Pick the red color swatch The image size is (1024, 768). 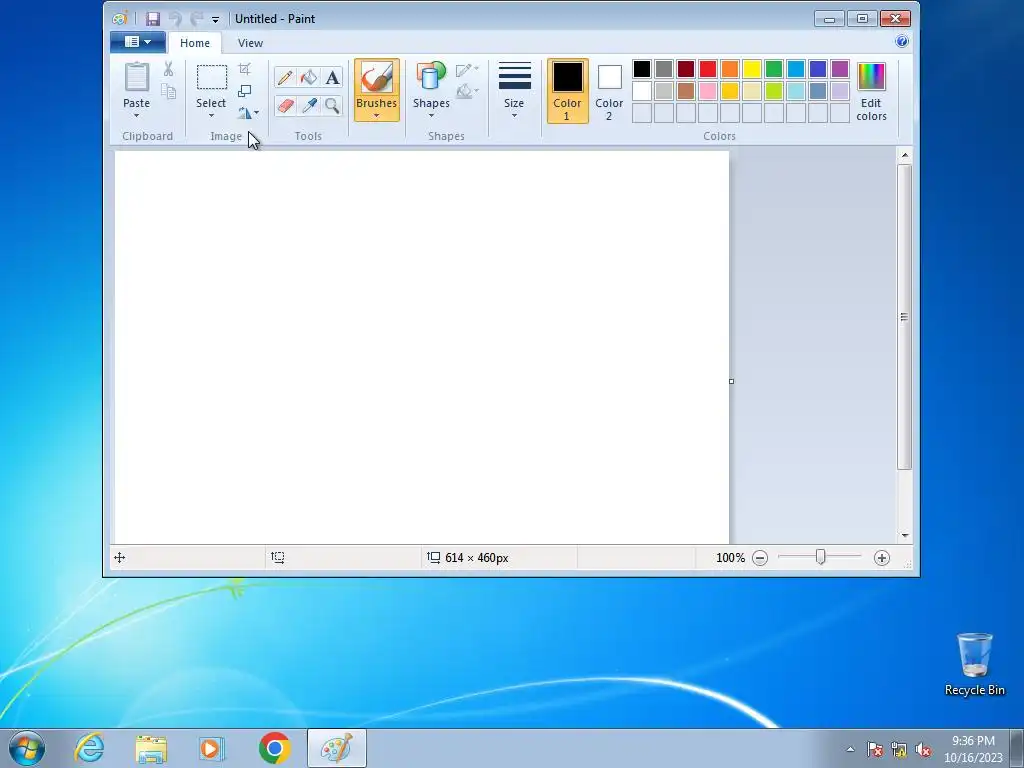click(708, 69)
